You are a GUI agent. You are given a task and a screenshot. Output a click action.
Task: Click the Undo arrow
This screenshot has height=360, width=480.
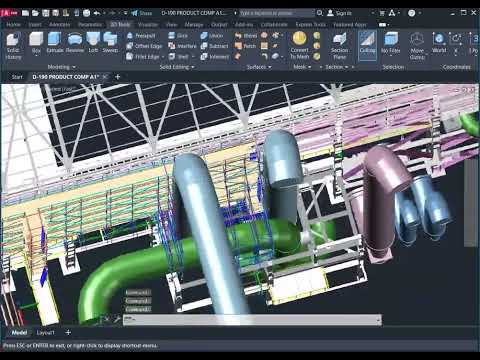click(97, 13)
